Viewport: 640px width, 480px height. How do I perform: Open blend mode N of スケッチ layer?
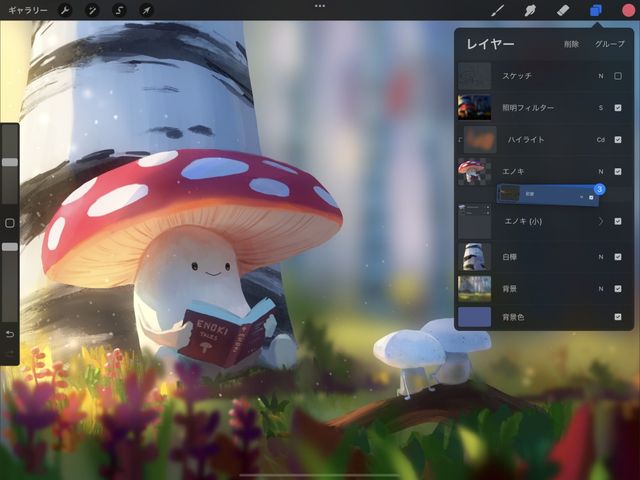[601, 76]
